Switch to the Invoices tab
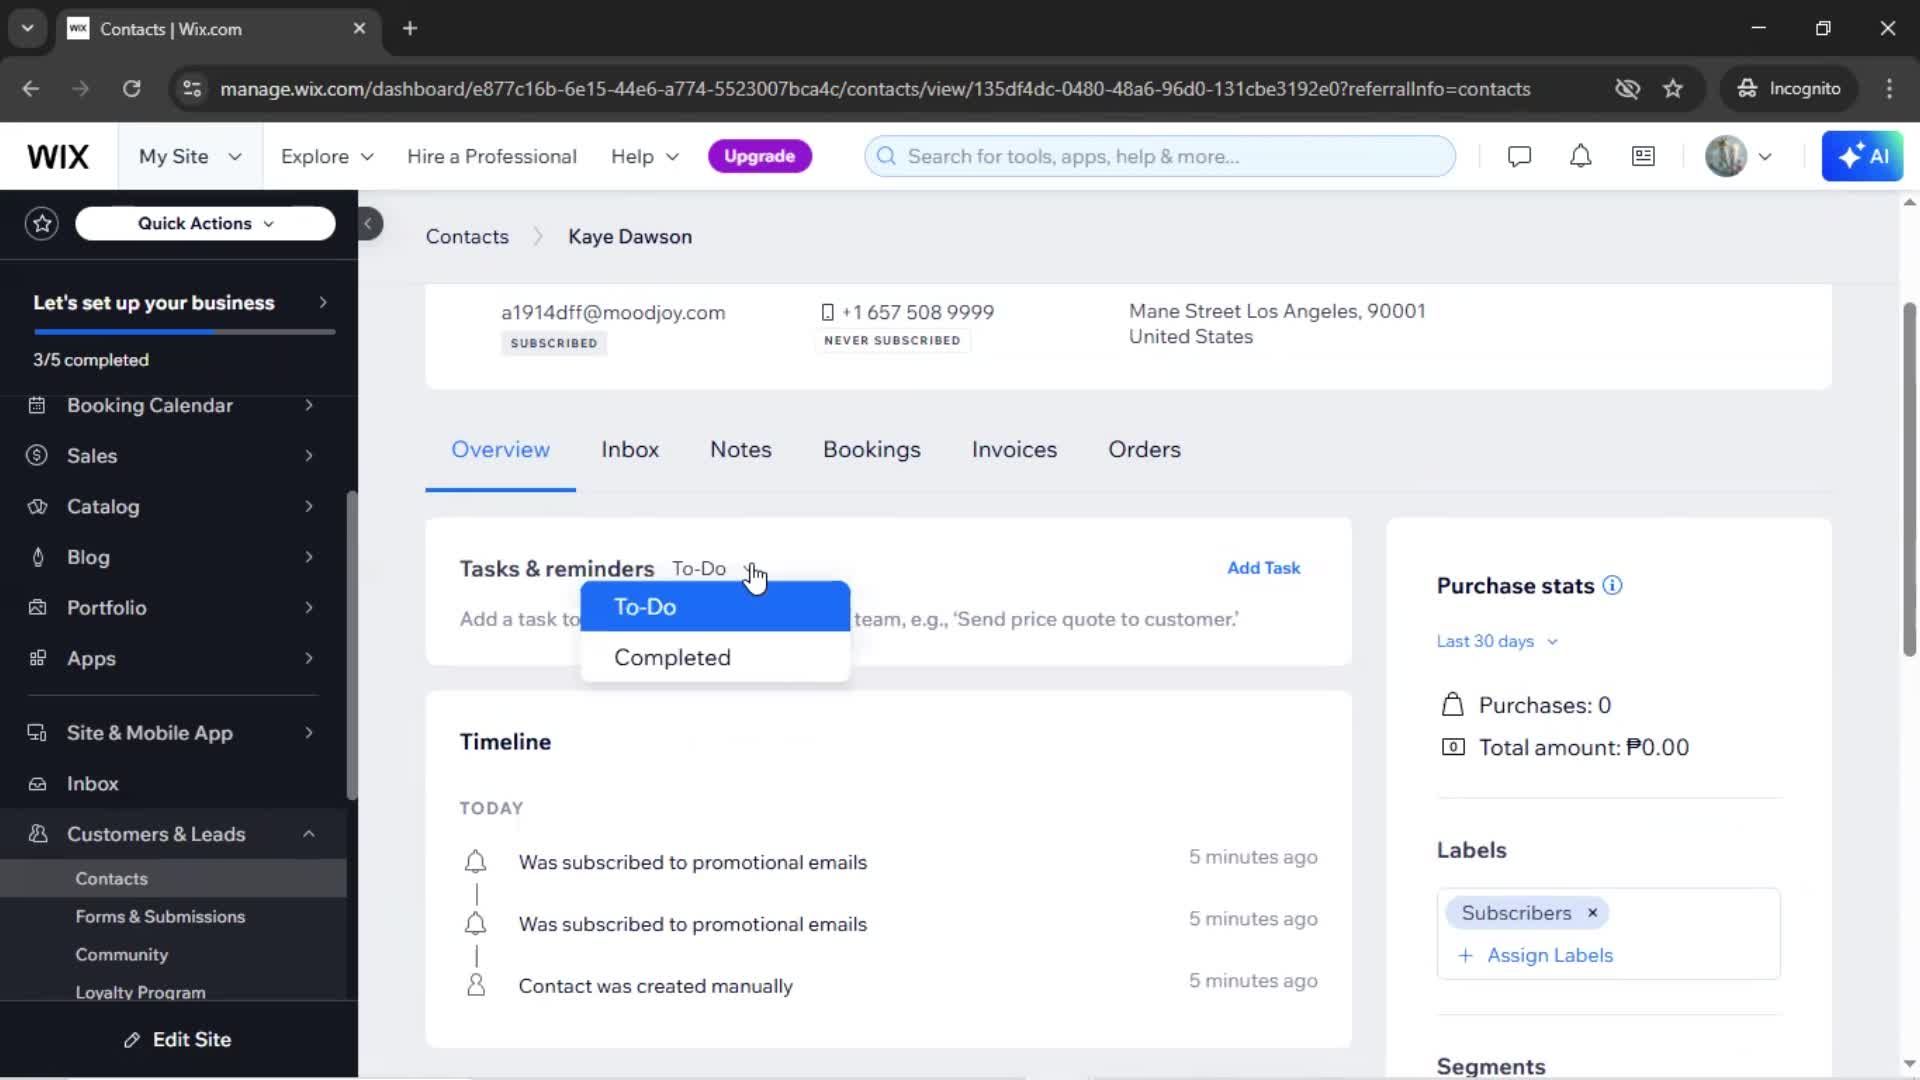1920x1080 pixels. (x=1014, y=449)
